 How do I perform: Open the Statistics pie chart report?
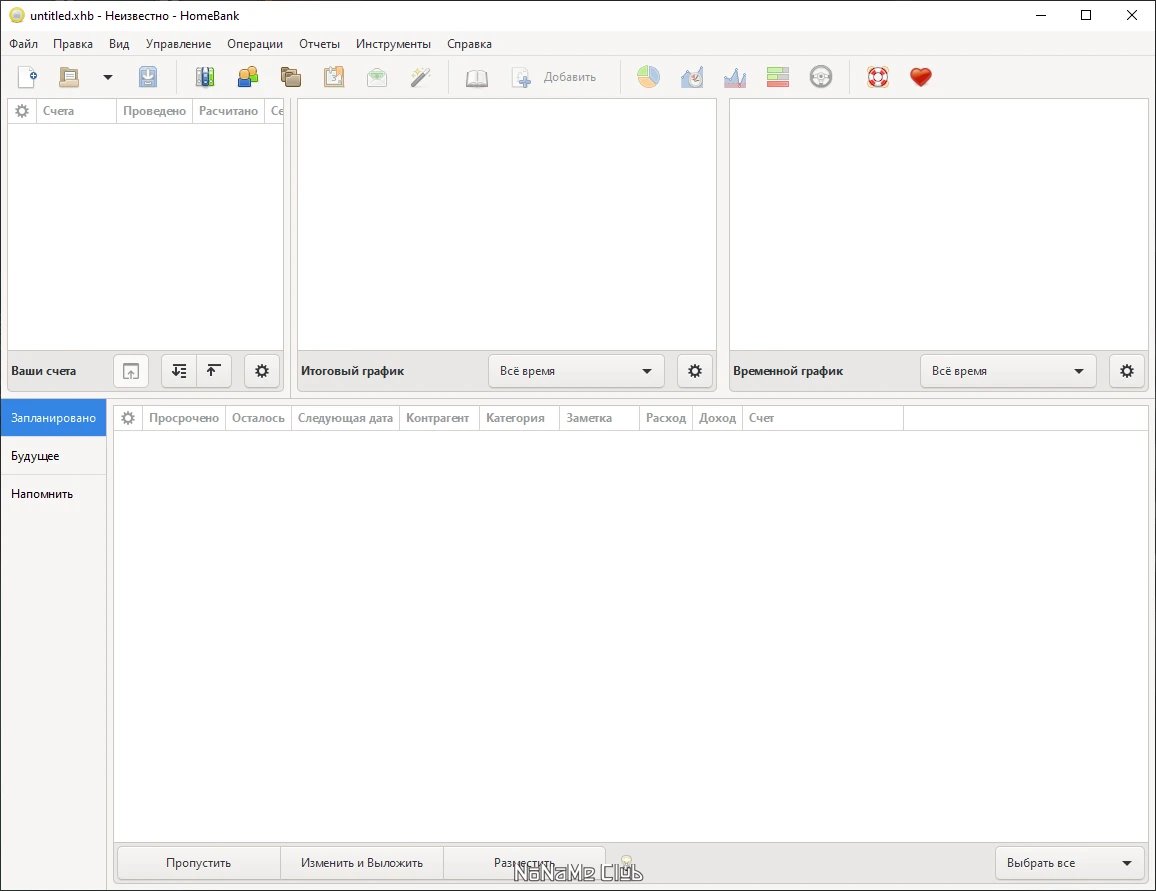(649, 77)
